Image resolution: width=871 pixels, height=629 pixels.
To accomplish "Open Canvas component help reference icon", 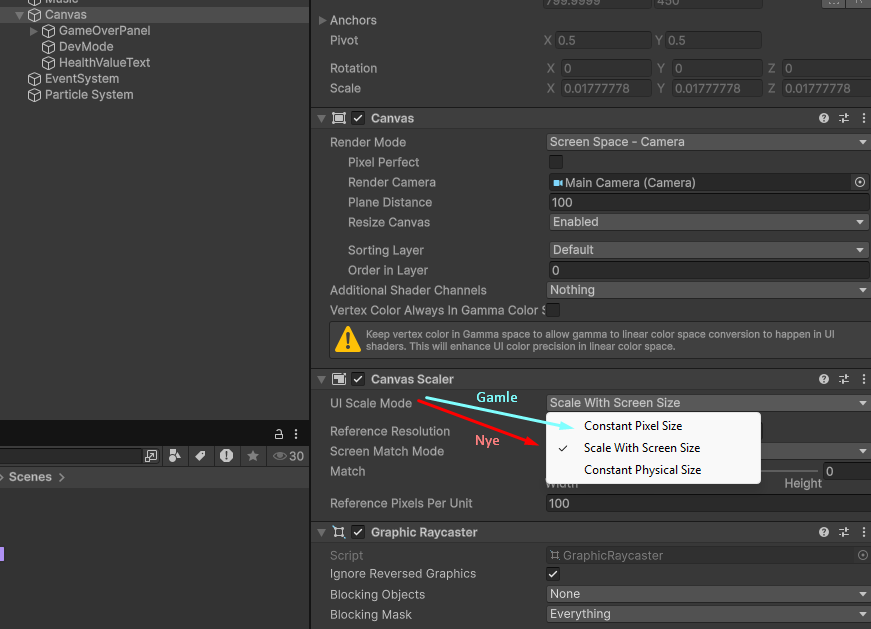I will [x=824, y=118].
